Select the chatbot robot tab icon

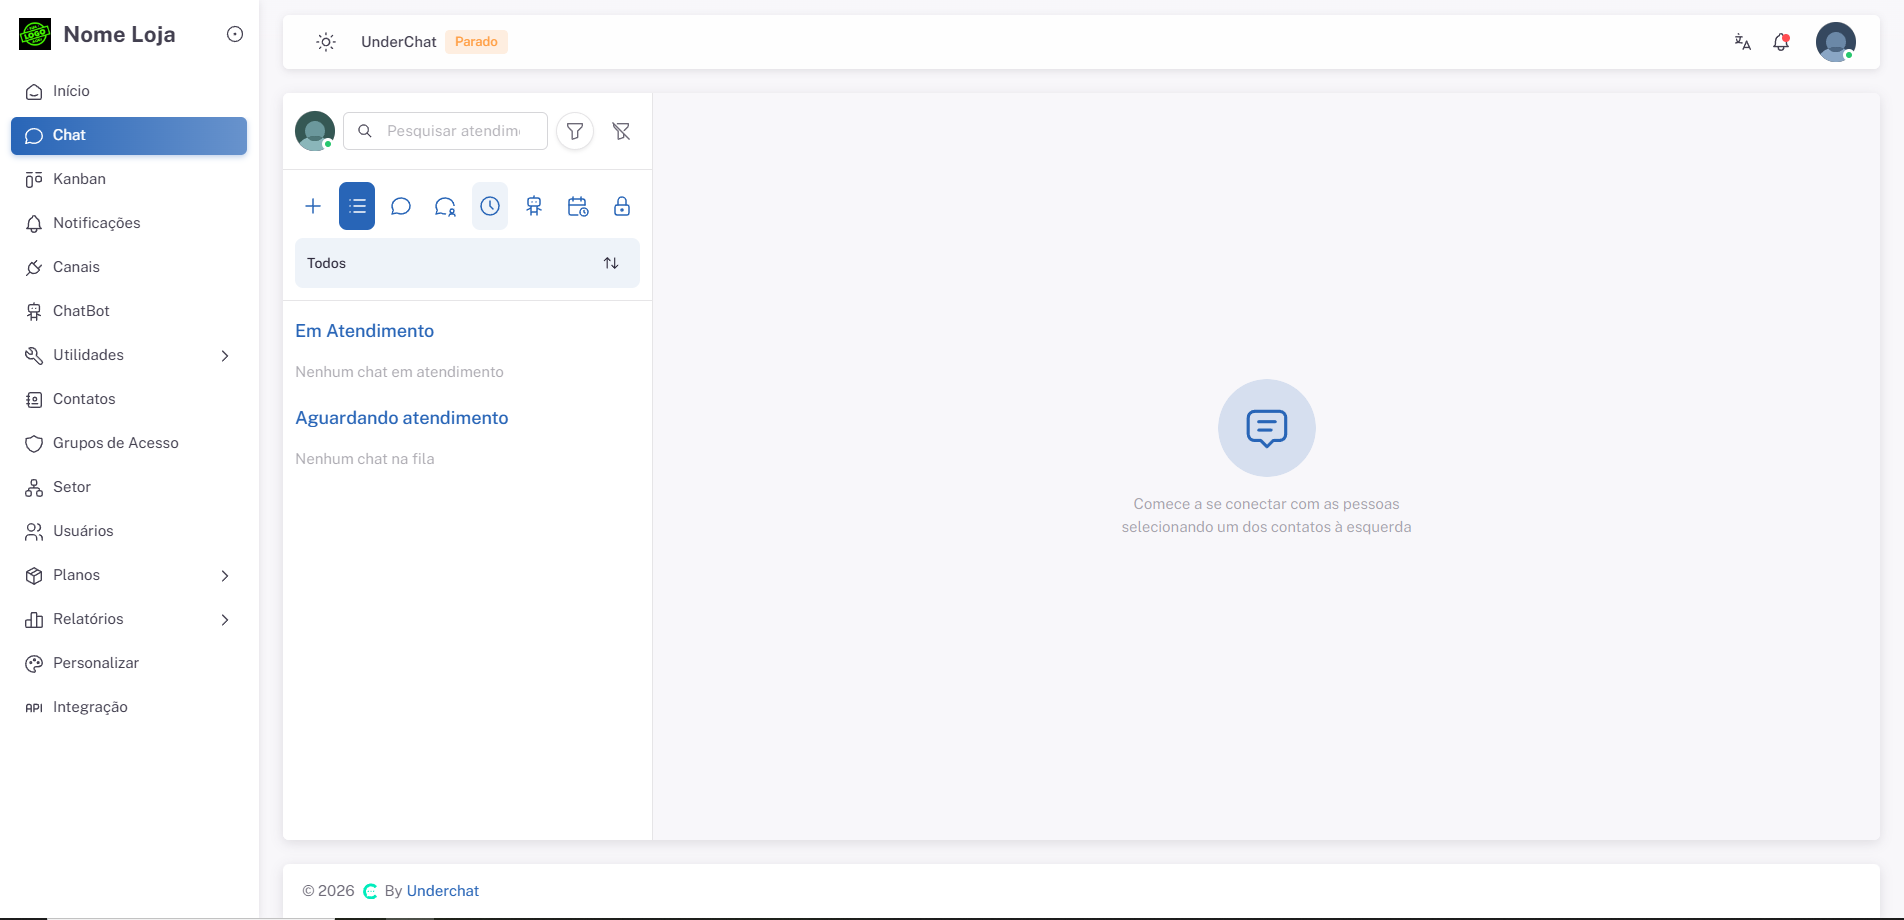click(x=534, y=206)
